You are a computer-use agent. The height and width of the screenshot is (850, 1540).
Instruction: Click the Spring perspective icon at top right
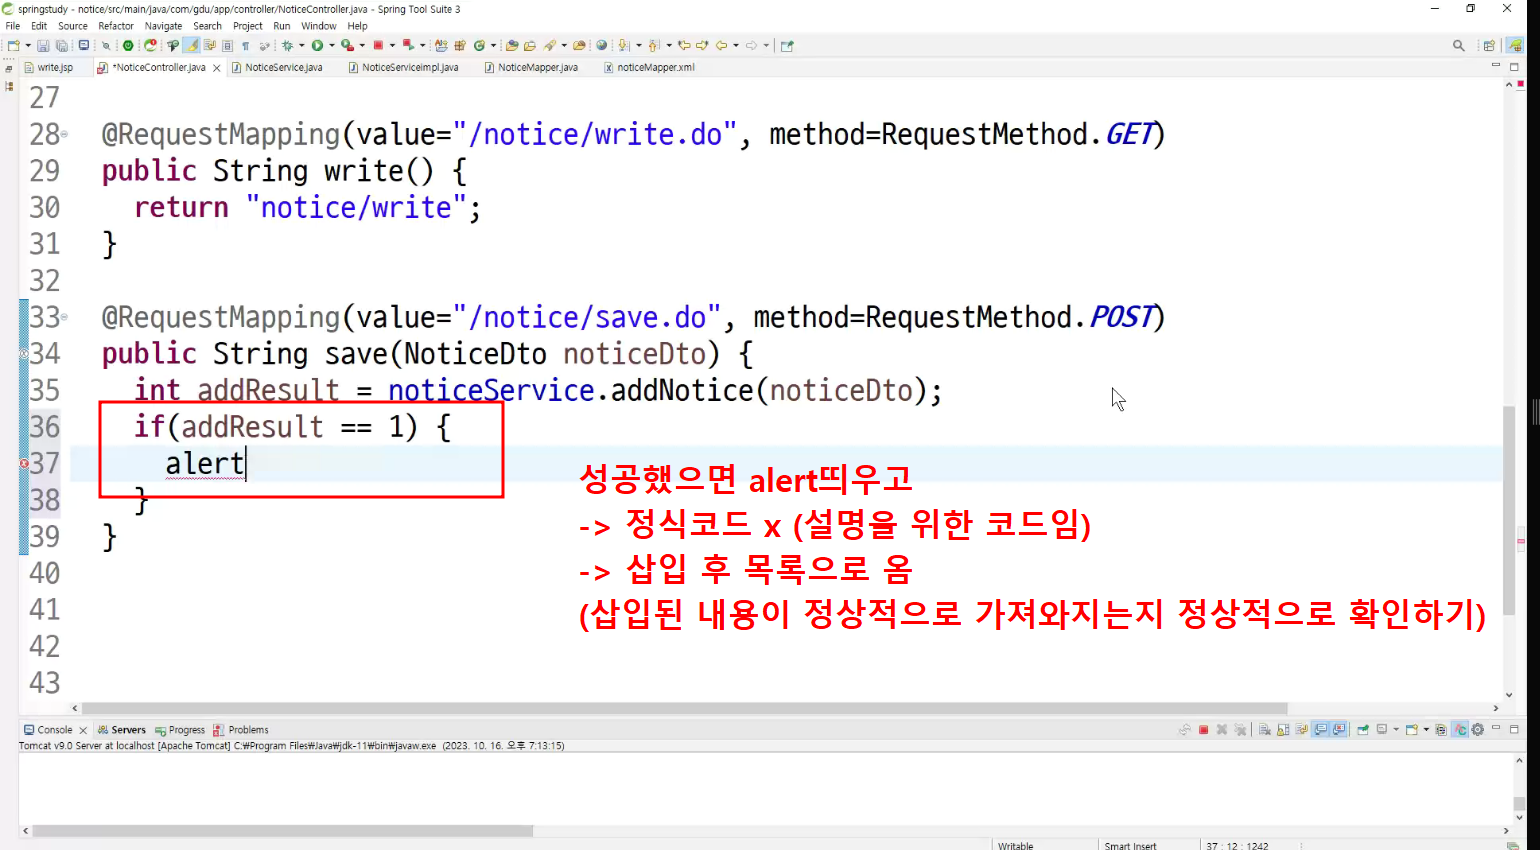(x=1515, y=45)
